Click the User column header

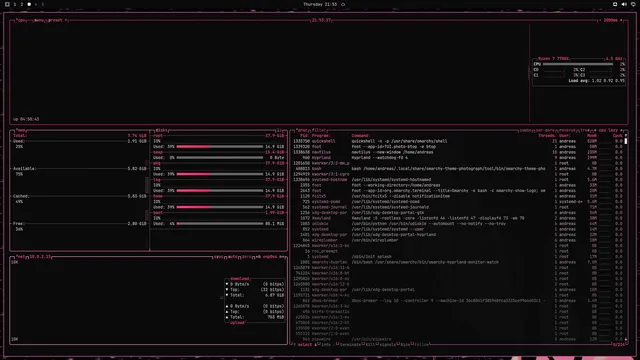(x=564, y=136)
